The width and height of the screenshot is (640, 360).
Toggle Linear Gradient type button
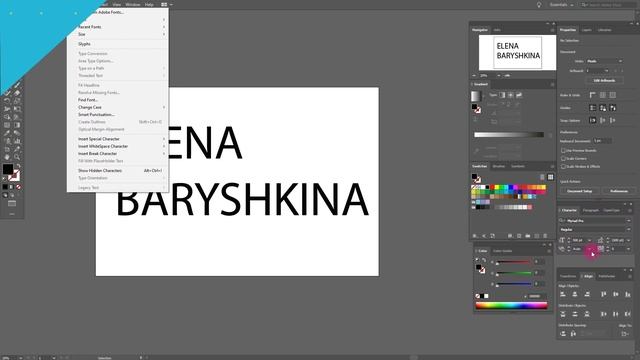tap(502, 95)
